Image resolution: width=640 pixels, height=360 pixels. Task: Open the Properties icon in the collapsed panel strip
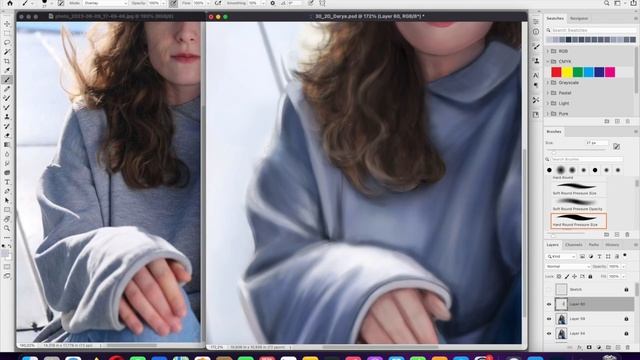point(536,22)
